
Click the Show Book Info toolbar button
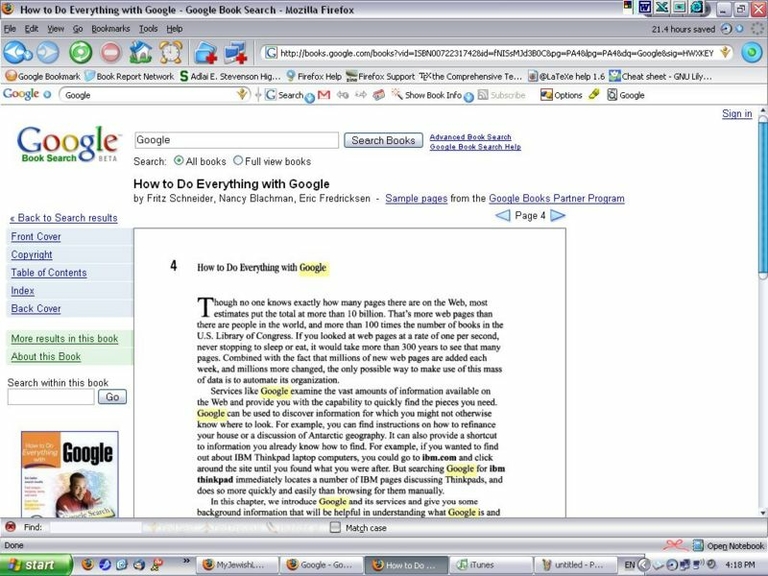(x=427, y=95)
